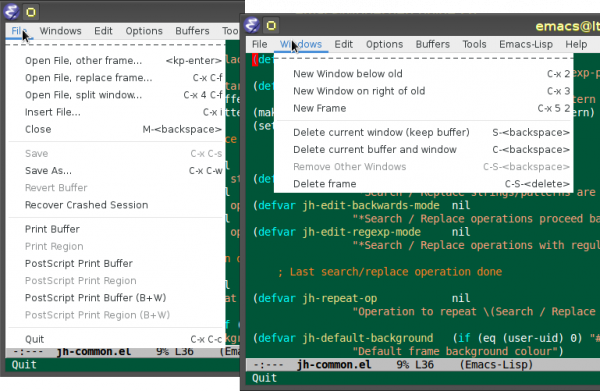Click the Emacs logo icon in right window
The width and height of the screenshot is (600, 391).
[252, 25]
